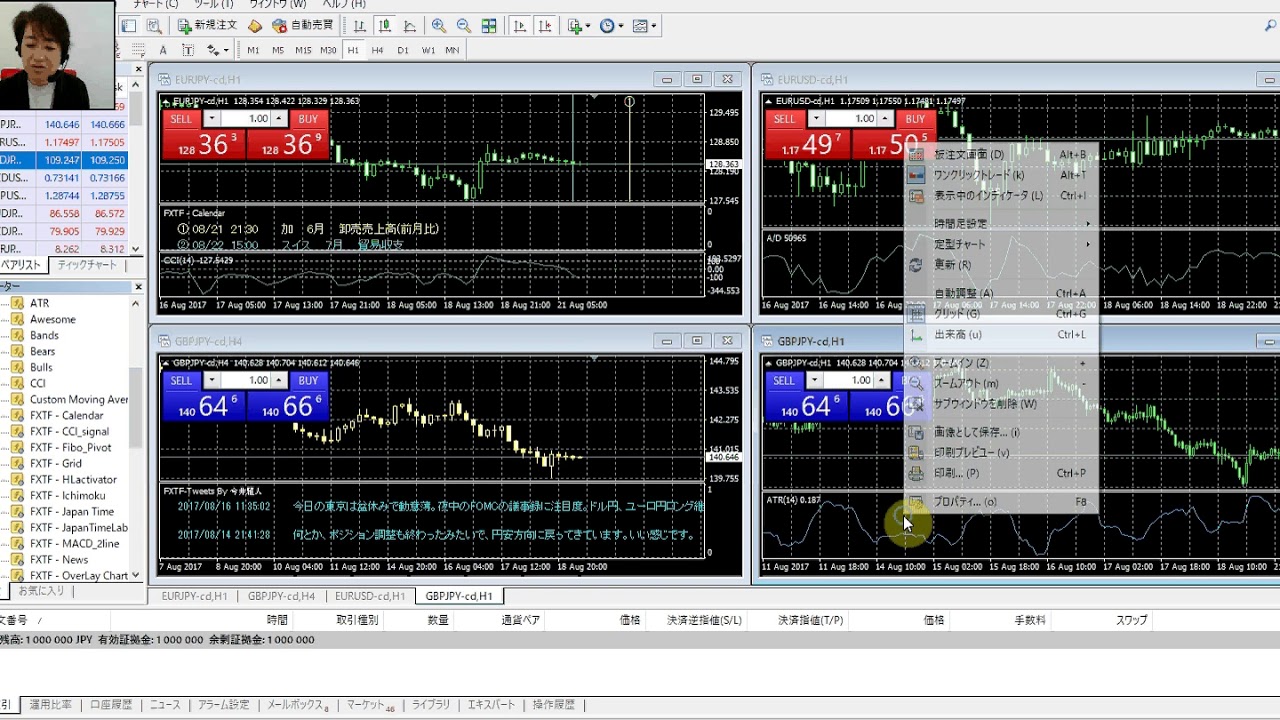
Task: Select the D1 timeframe
Action: pyautogui.click(x=403, y=50)
